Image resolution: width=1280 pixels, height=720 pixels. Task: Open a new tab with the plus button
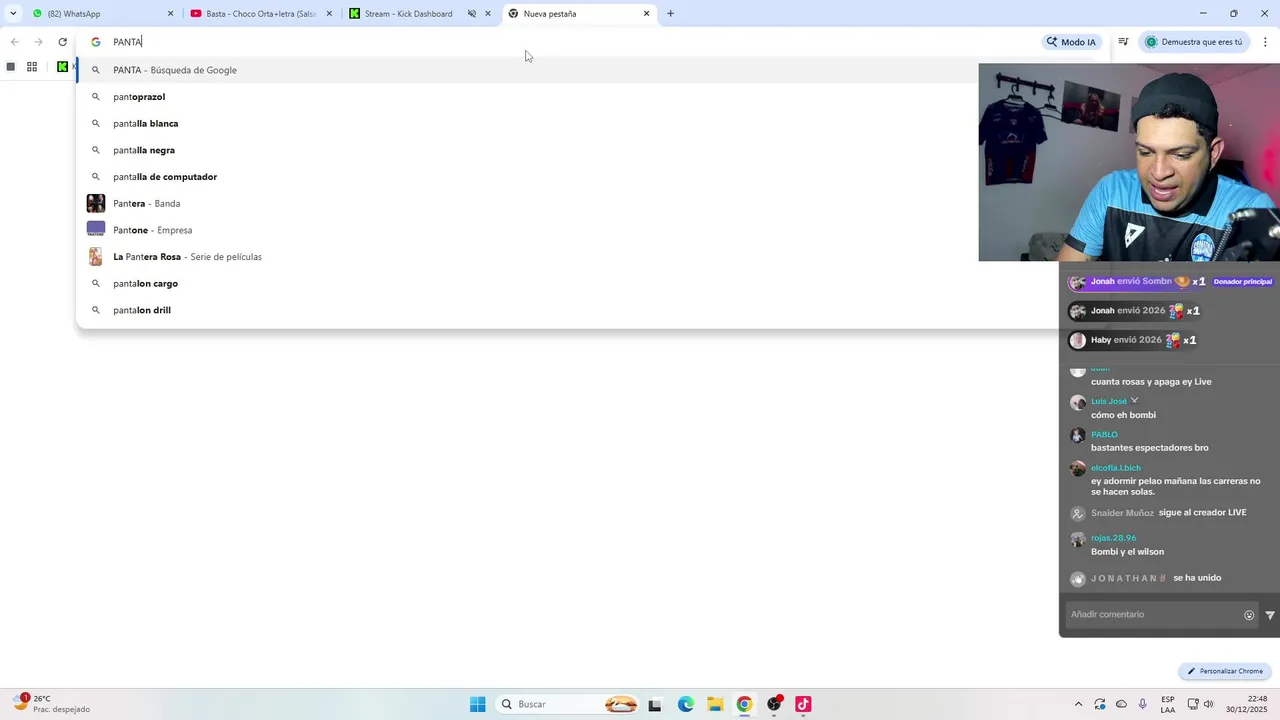click(670, 14)
